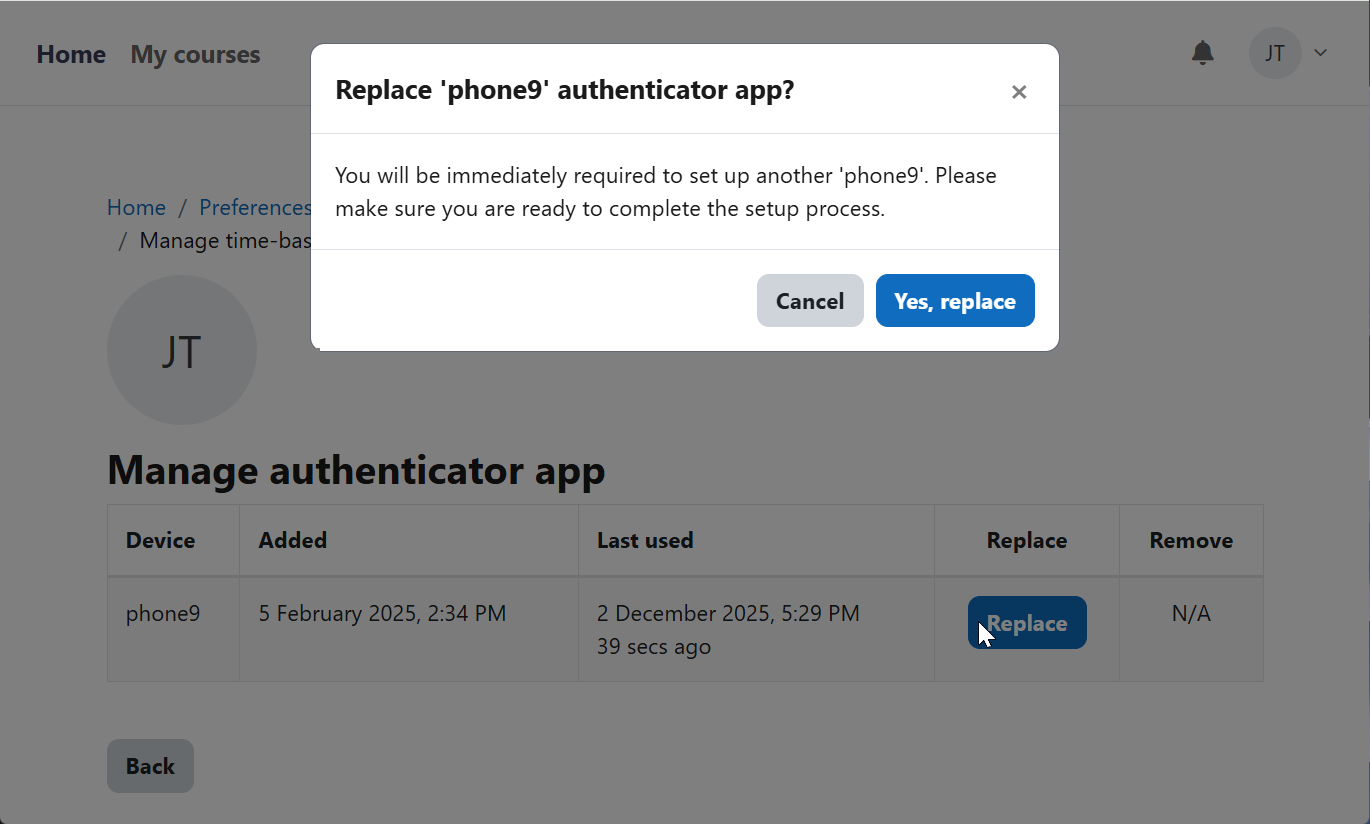Screen dimensions: 1370x824
Task: Close the replace dialog with X
Action: click(x=1019, y=92)
